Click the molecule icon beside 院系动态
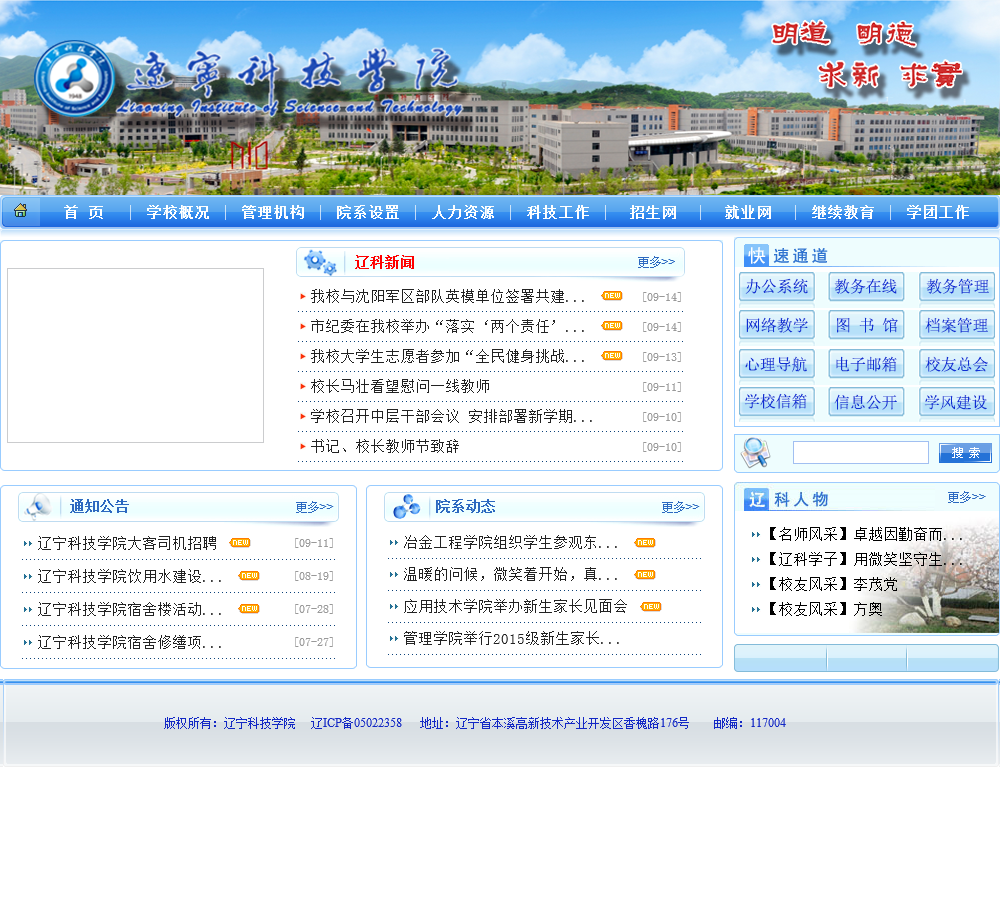Viewport: 1000px width, 909px height. pos(406,506)
